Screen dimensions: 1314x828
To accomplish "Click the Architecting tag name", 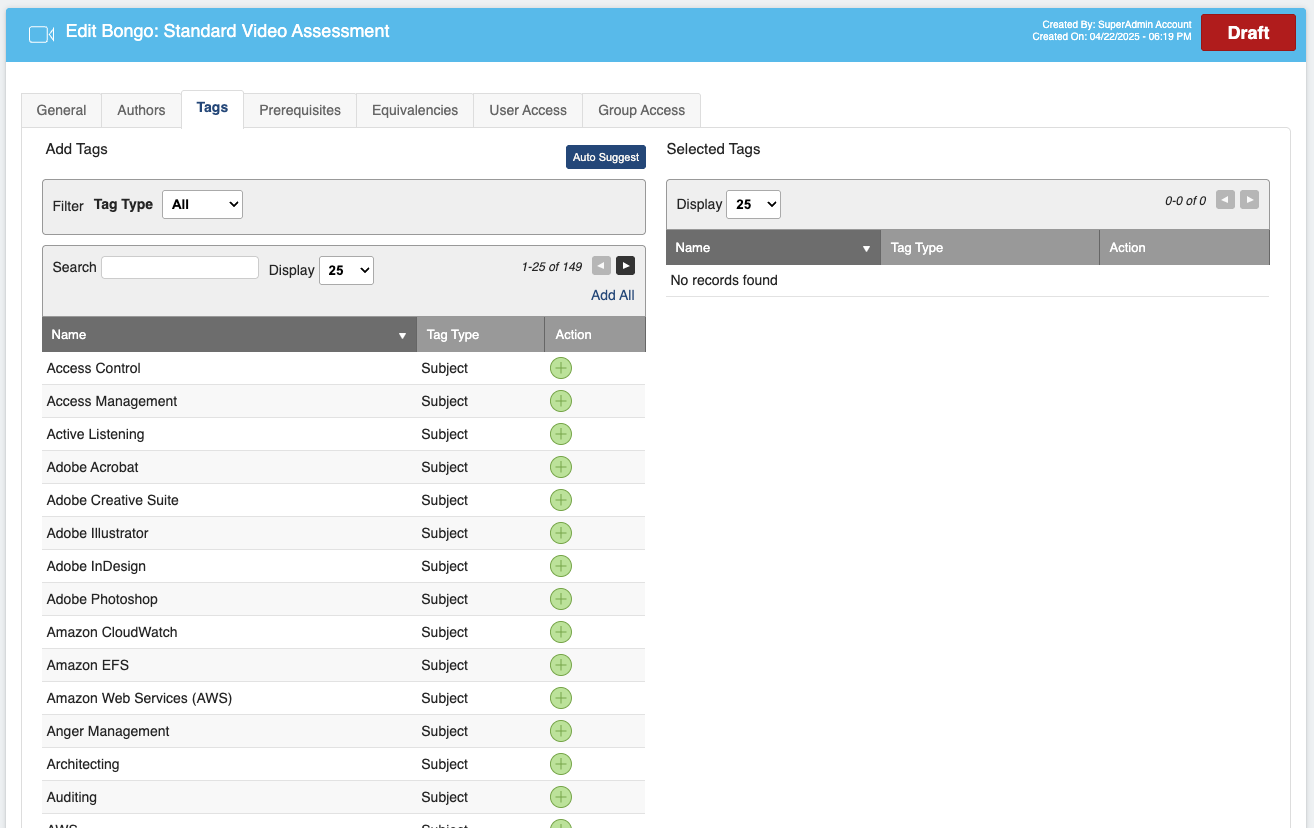I will pos(83,764).
